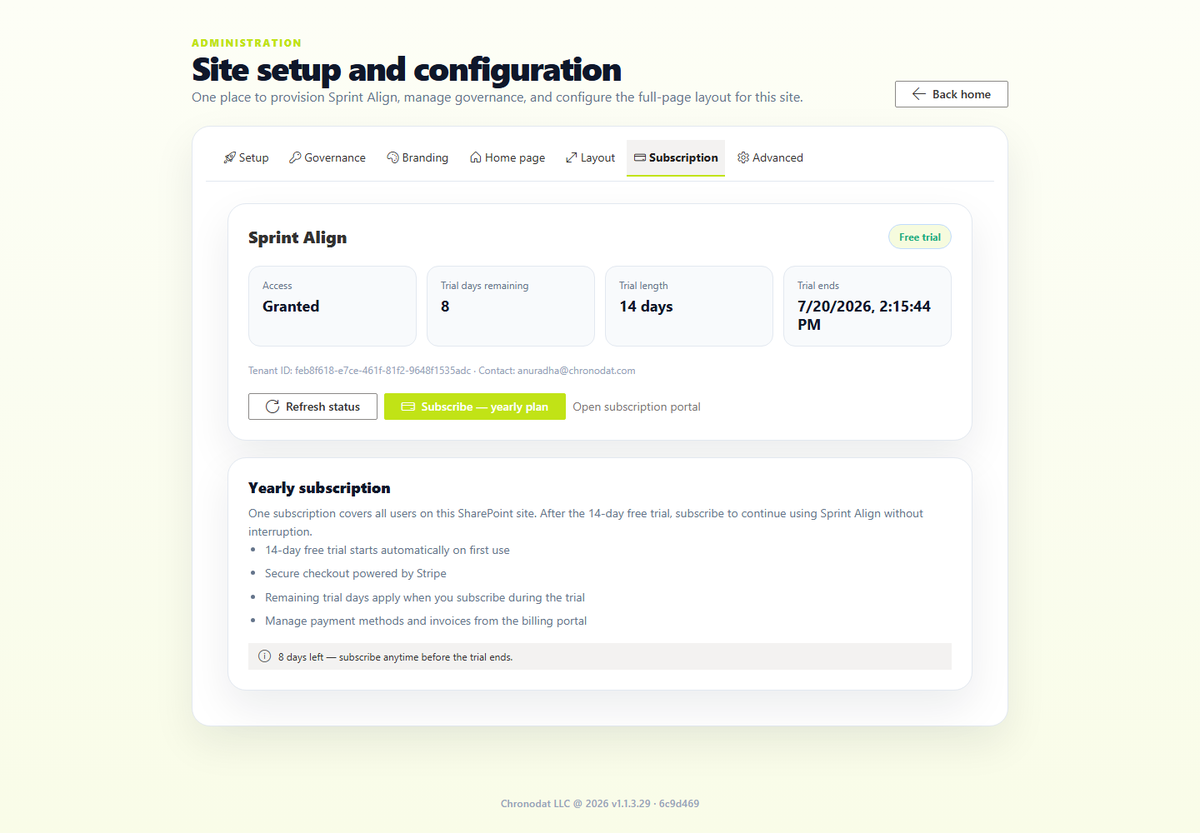Viewport: 1200px width, 833px height.
Task: Click the card icon beside Subscription tab
Action: click(640, 158)
